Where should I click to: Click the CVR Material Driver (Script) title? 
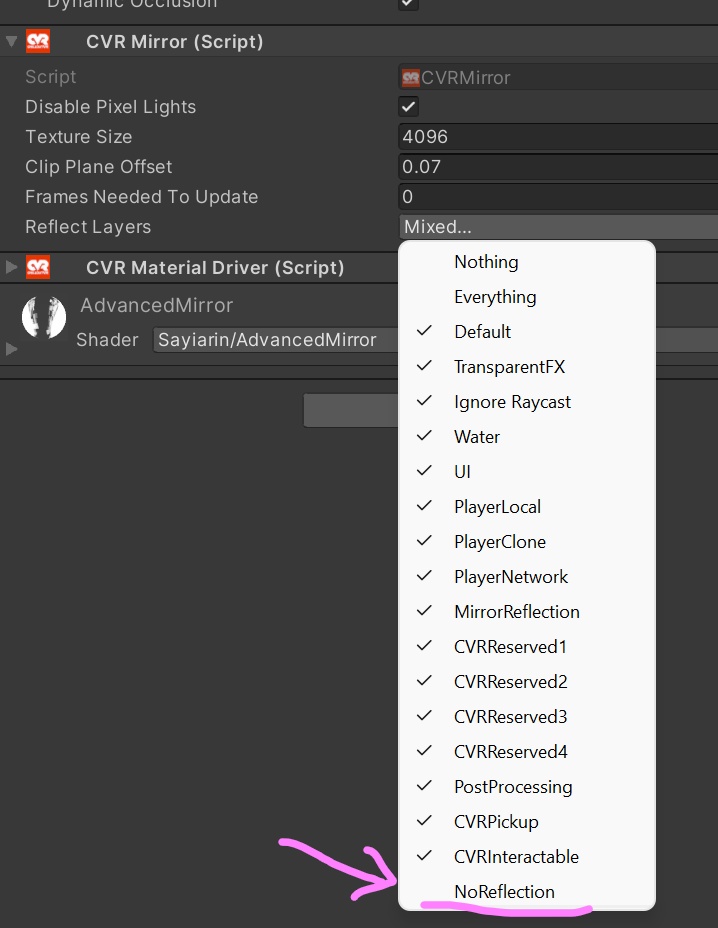pyautogui.click(x=215, y=268)
